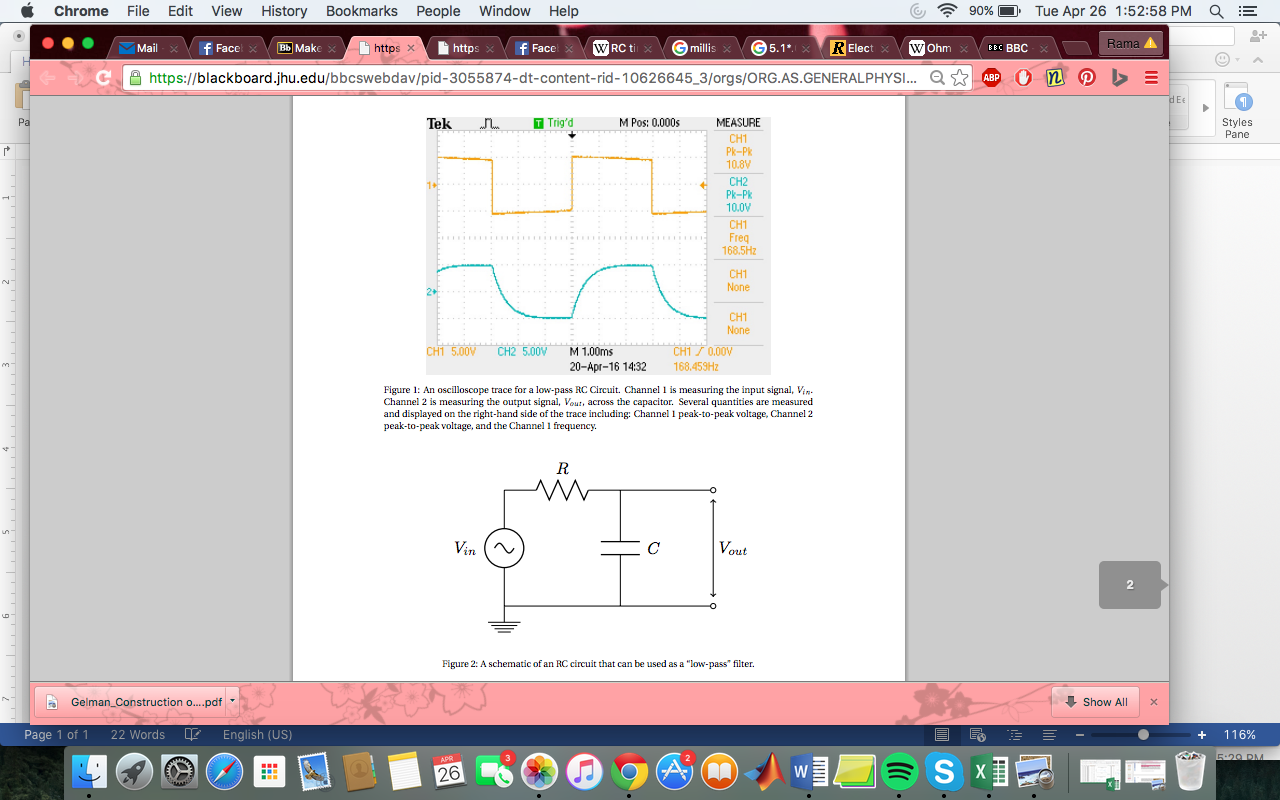This screenshot has width=1280, height=800.
Task: Open the Chrome hamburger menu
Action: [1151, 78]
